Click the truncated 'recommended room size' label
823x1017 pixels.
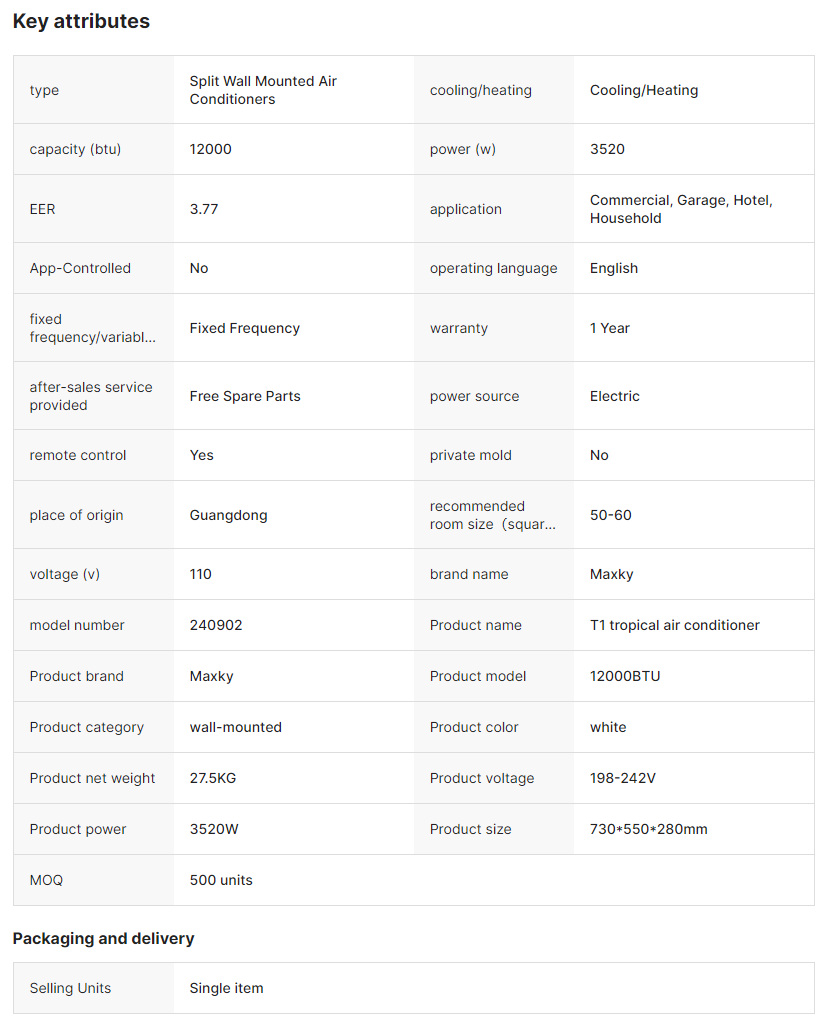[x=492, y=515]
